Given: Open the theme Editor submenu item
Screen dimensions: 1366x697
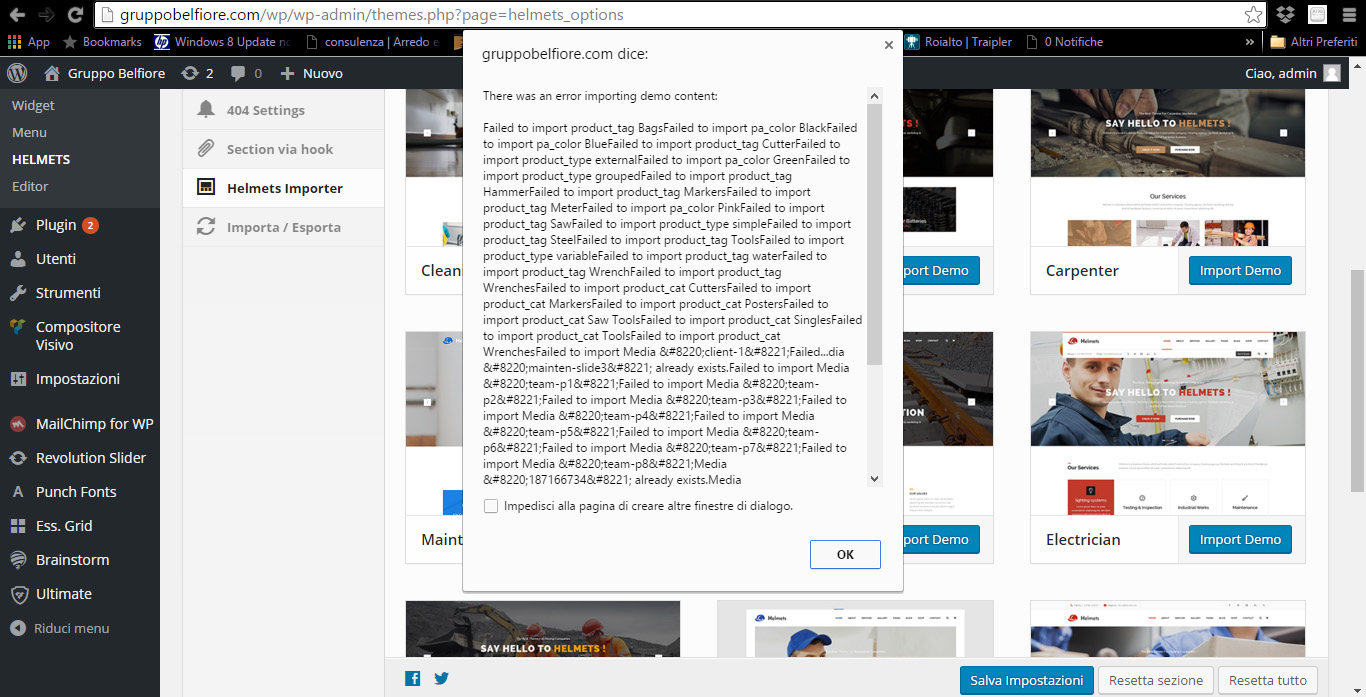Looking at the screenshot, I should [x=30, y=186].
